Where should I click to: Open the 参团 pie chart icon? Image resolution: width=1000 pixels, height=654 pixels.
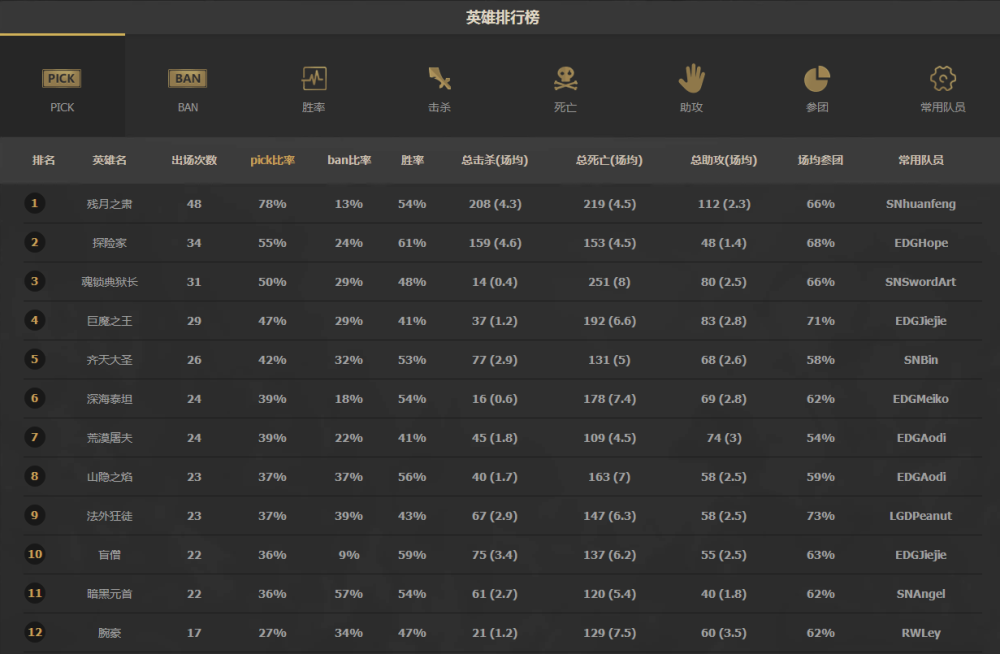[x=817, y=78]
